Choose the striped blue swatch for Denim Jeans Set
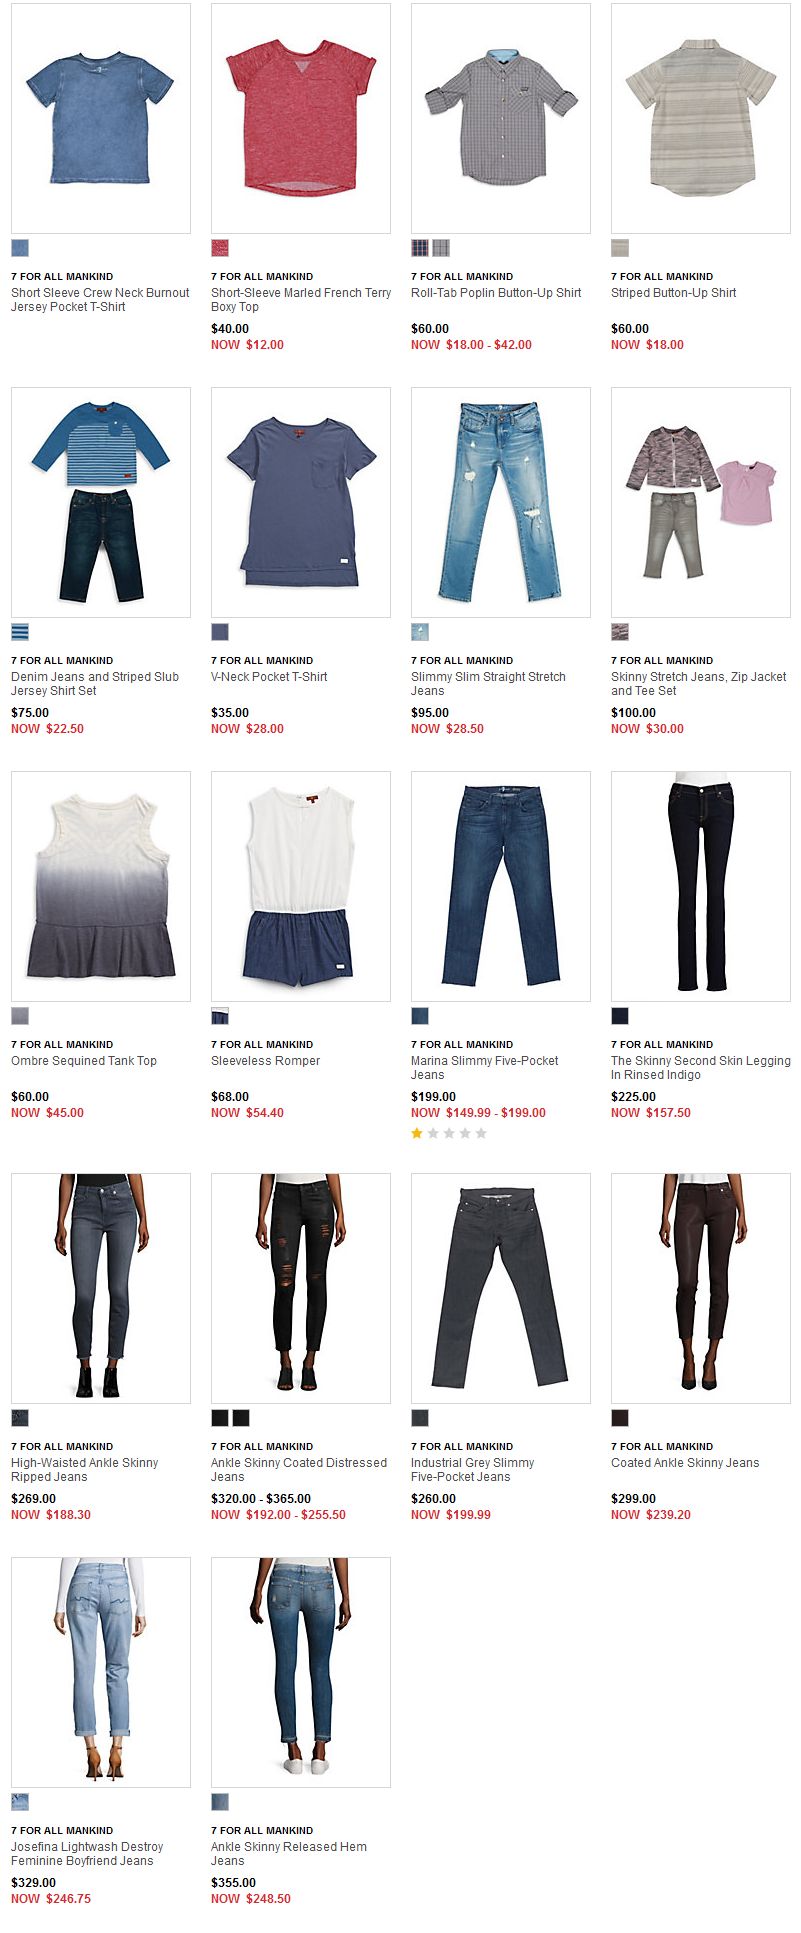This screenshot has height=1933, width=801. 20,632
